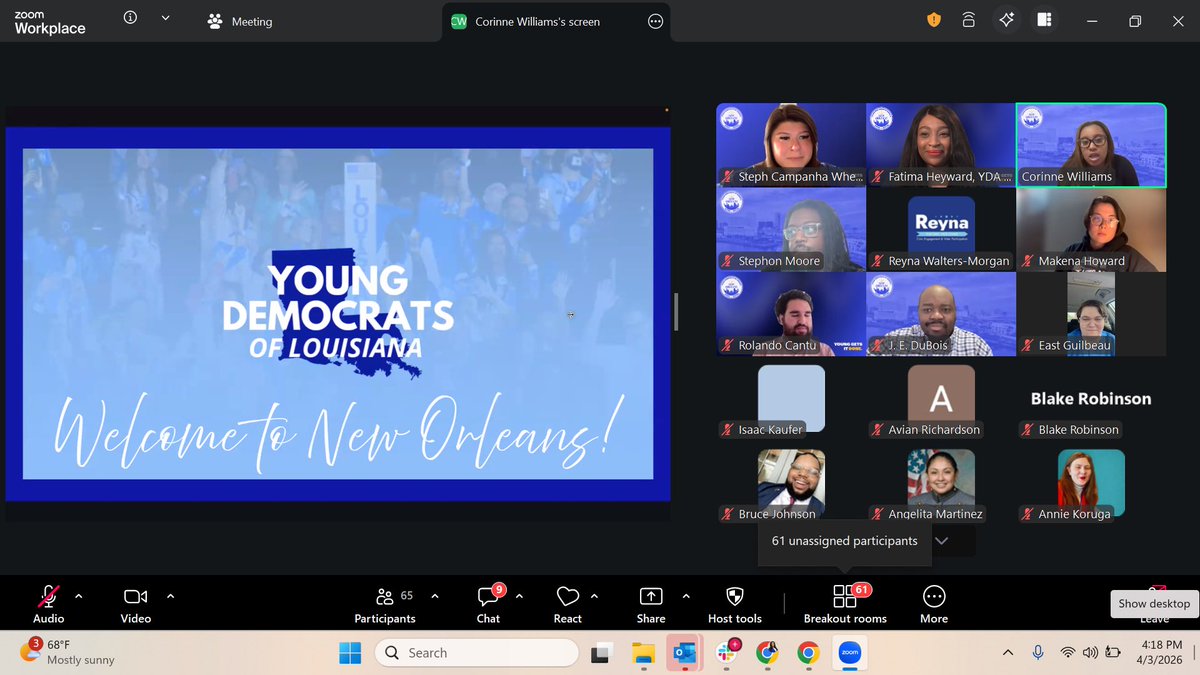Image resolution: width=1200 pixels, height=675 pixels.
Task: Open weather widget showing 68°F
Action: [68, 652]
